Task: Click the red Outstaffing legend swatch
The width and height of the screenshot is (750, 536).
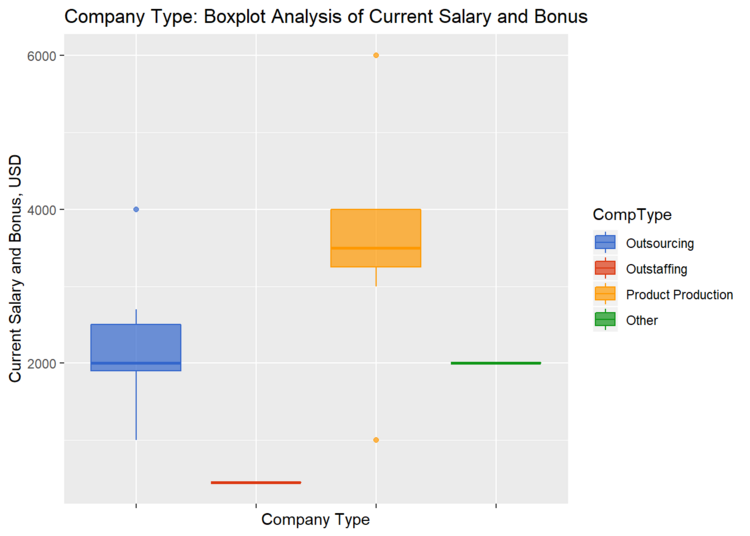Action: coord(605,268)
